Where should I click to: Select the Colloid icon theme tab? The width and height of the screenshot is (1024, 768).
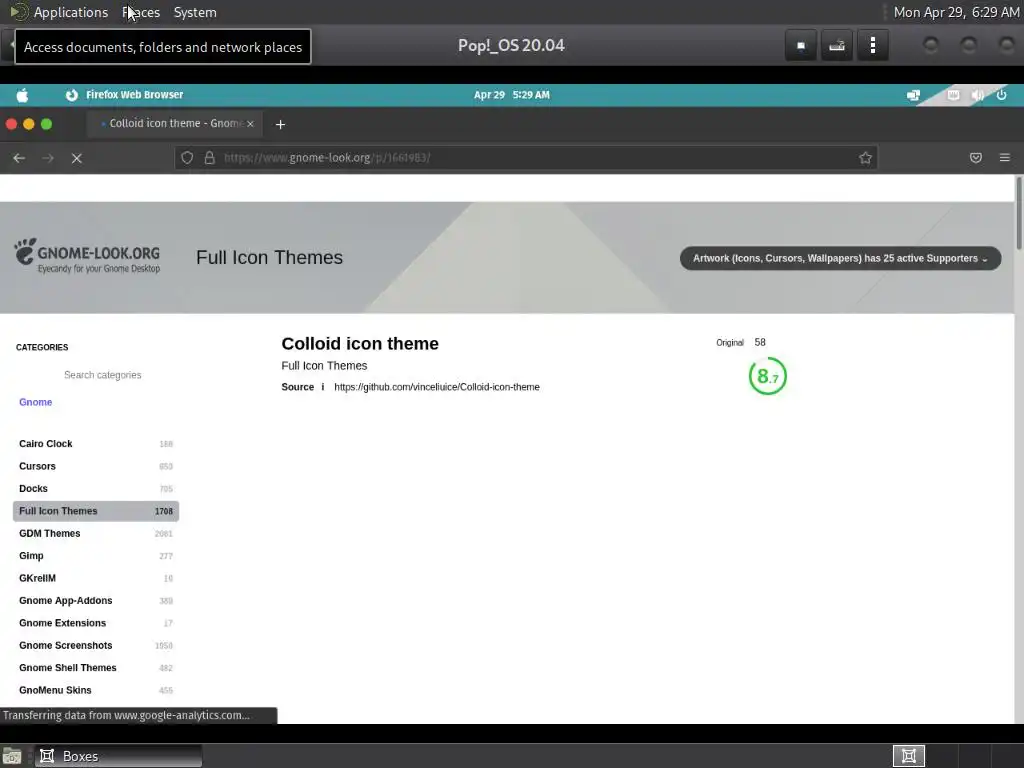[x=174, y=123]
